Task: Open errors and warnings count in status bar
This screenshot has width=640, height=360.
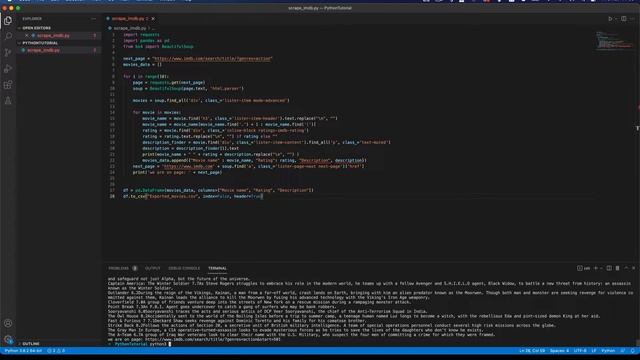Action: [56, 351]
